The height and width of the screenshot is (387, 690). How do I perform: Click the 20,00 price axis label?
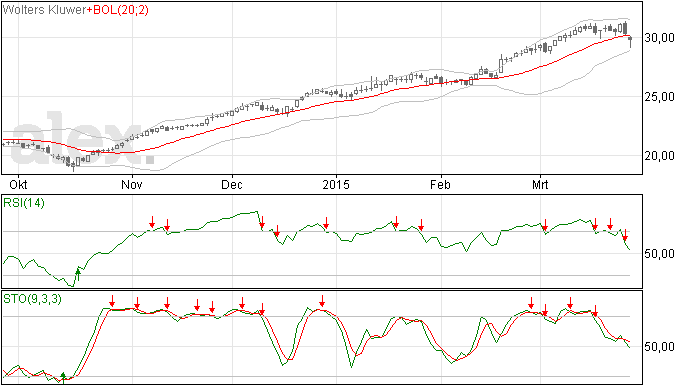[659, 155]
